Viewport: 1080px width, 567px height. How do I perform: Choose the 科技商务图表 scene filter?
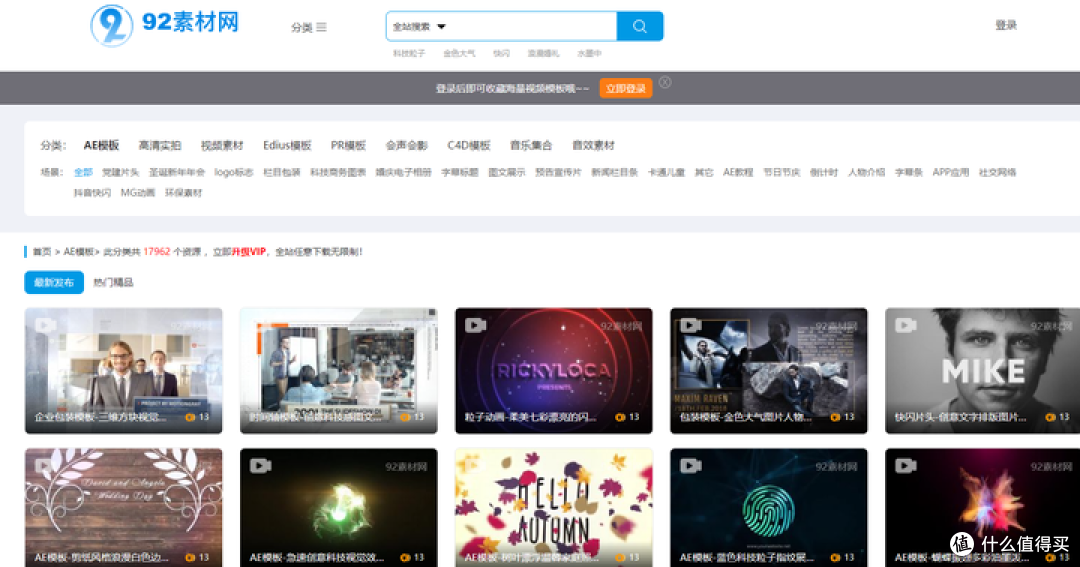click(338, 172)
